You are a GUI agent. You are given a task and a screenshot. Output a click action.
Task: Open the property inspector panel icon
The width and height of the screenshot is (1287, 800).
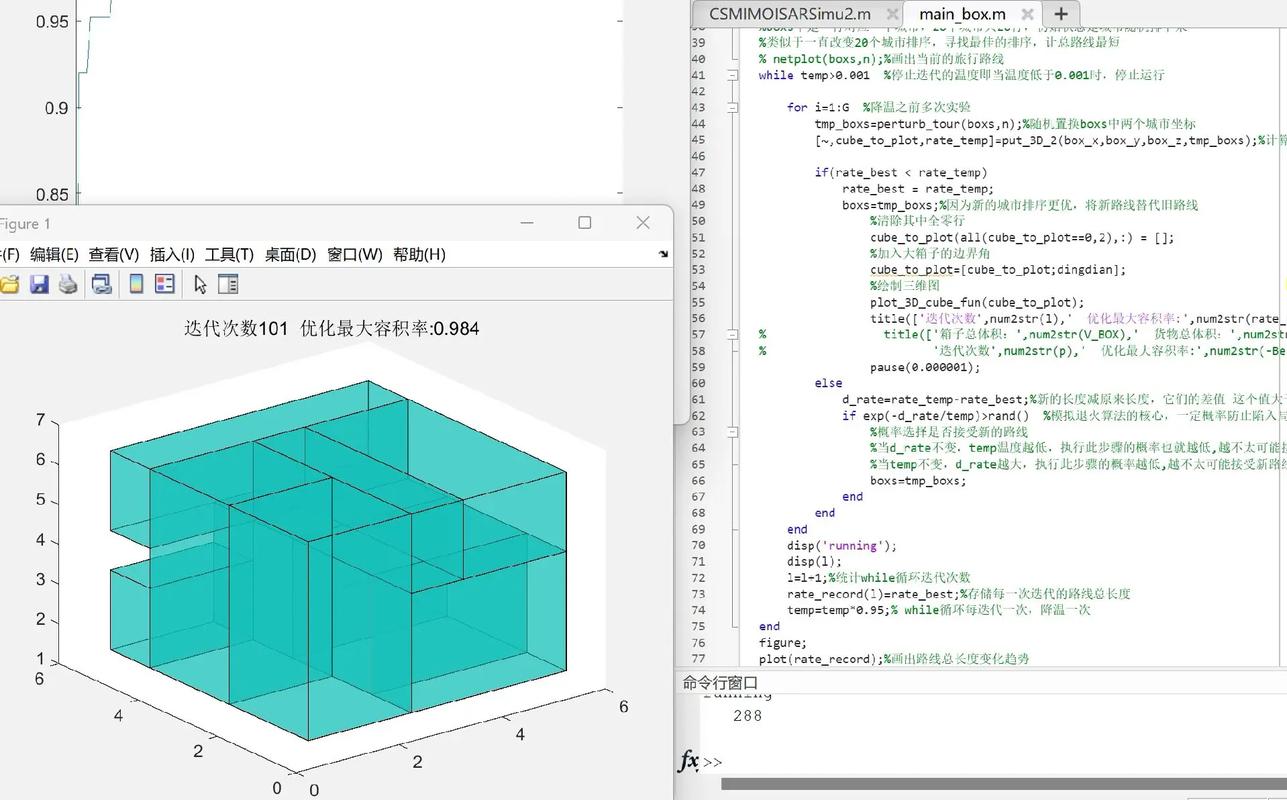click(x=228, y=284)
